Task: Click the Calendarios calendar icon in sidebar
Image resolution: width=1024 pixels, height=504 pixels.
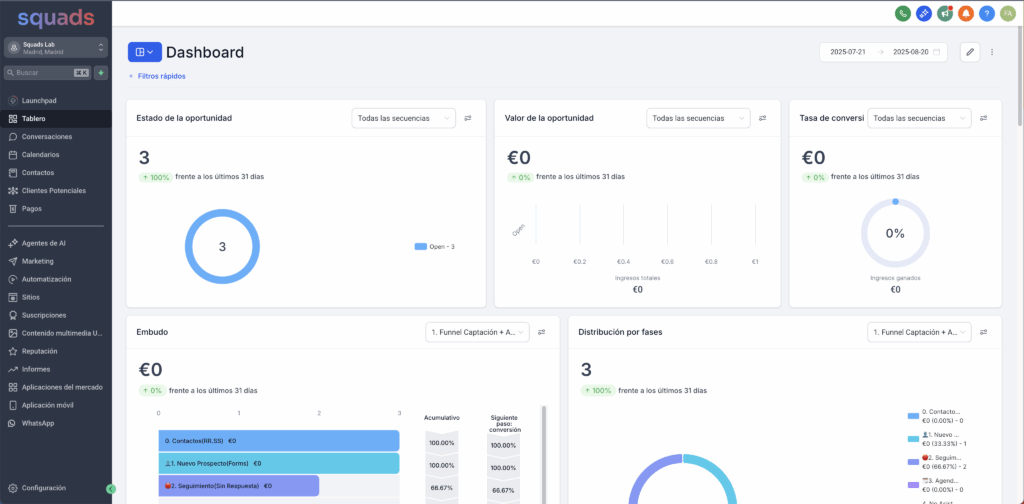Action: click(13, 155)
